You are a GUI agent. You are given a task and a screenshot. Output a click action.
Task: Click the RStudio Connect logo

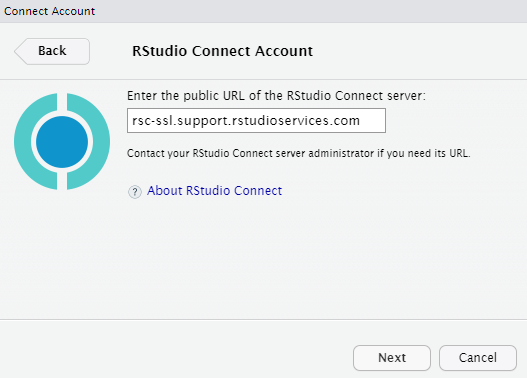click(x=62, y=141)
